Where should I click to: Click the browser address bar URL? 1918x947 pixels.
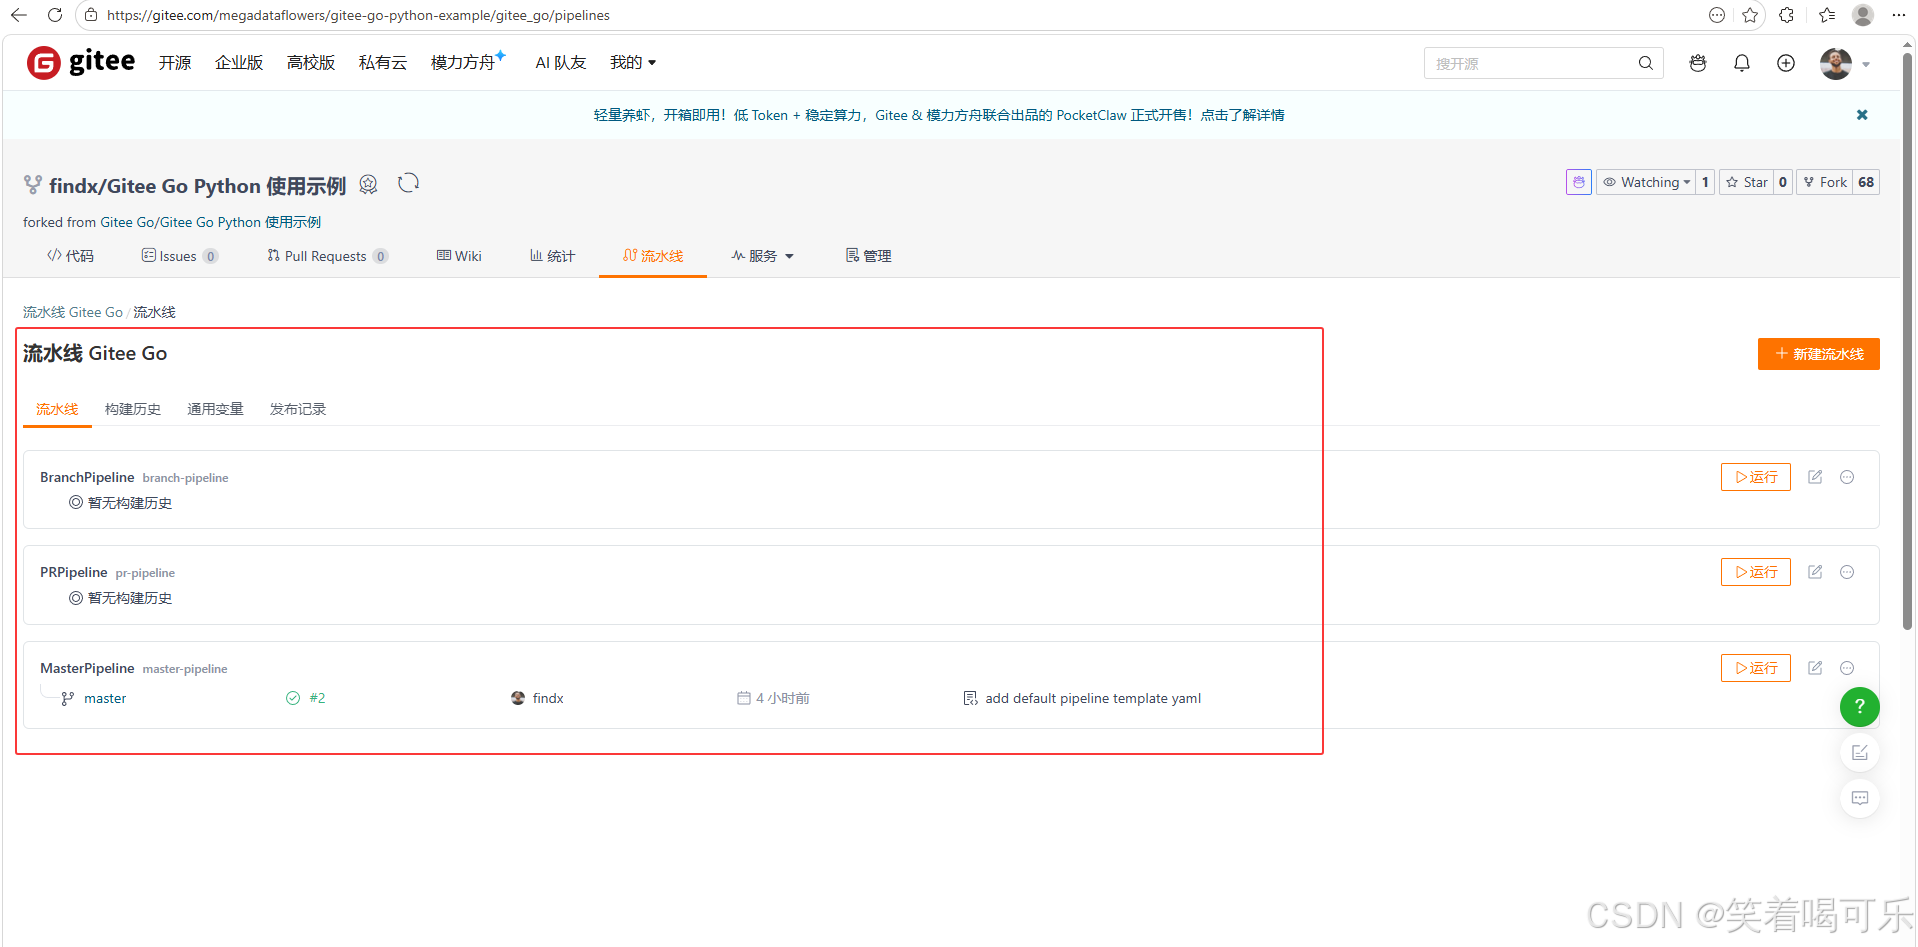[x=358, y=15]
